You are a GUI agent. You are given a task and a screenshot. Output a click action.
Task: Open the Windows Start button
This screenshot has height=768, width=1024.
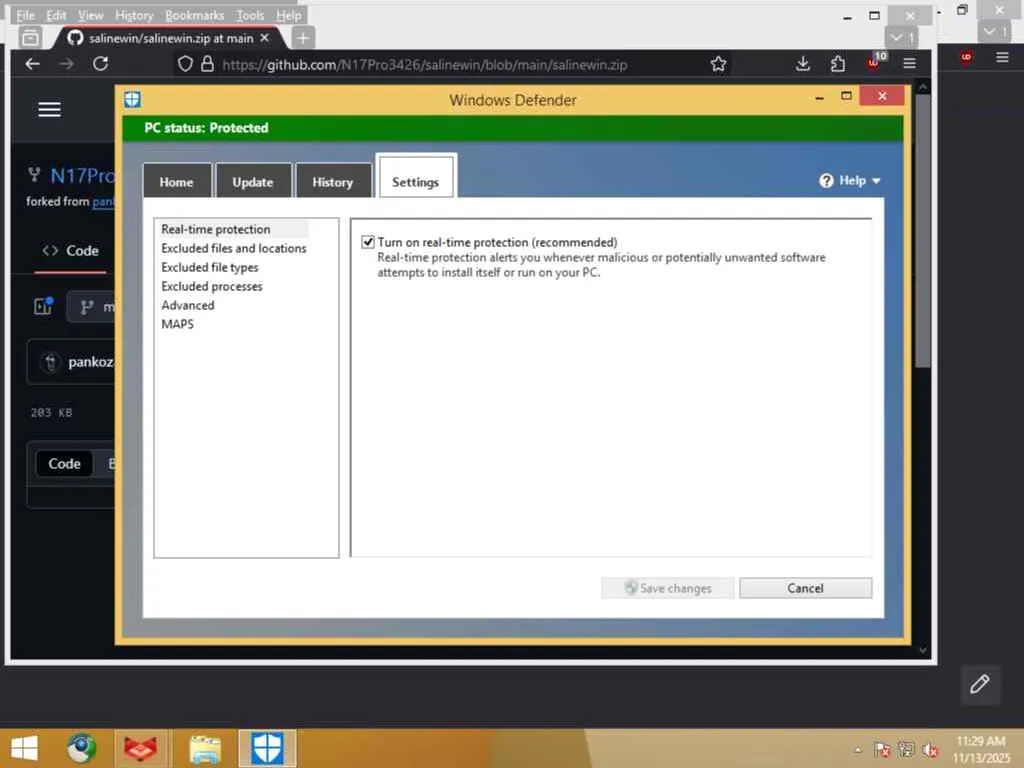click(x=24, y=748)
